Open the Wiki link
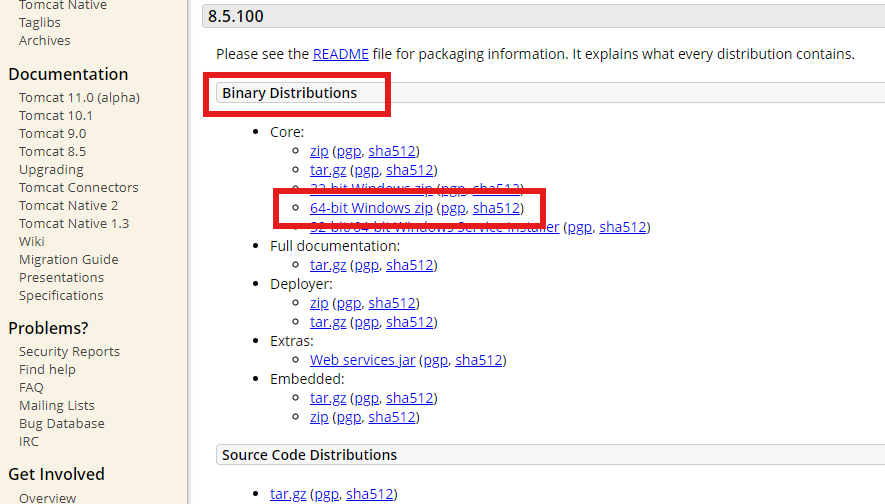Screen dimensions: 885x504 click(x=32, y=242)
